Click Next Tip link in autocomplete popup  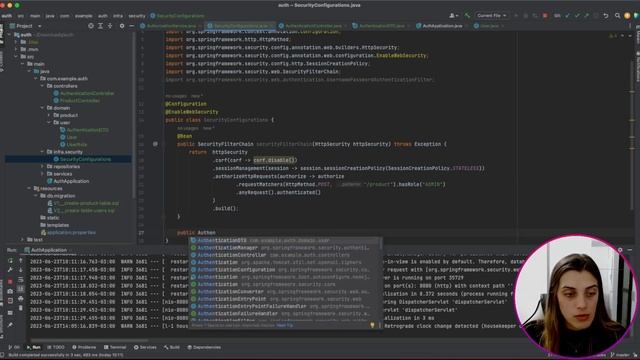(x=285, y=325)
